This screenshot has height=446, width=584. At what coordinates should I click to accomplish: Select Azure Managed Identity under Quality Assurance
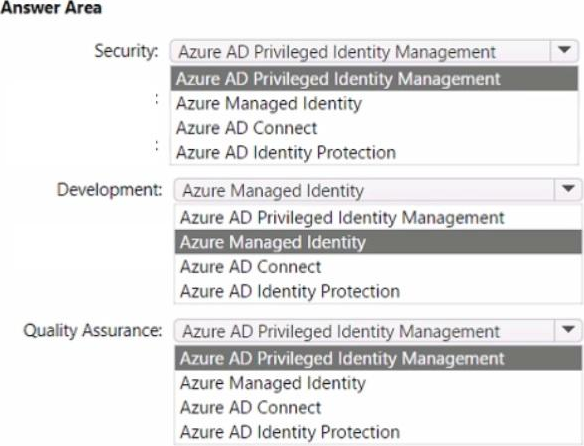378,383
